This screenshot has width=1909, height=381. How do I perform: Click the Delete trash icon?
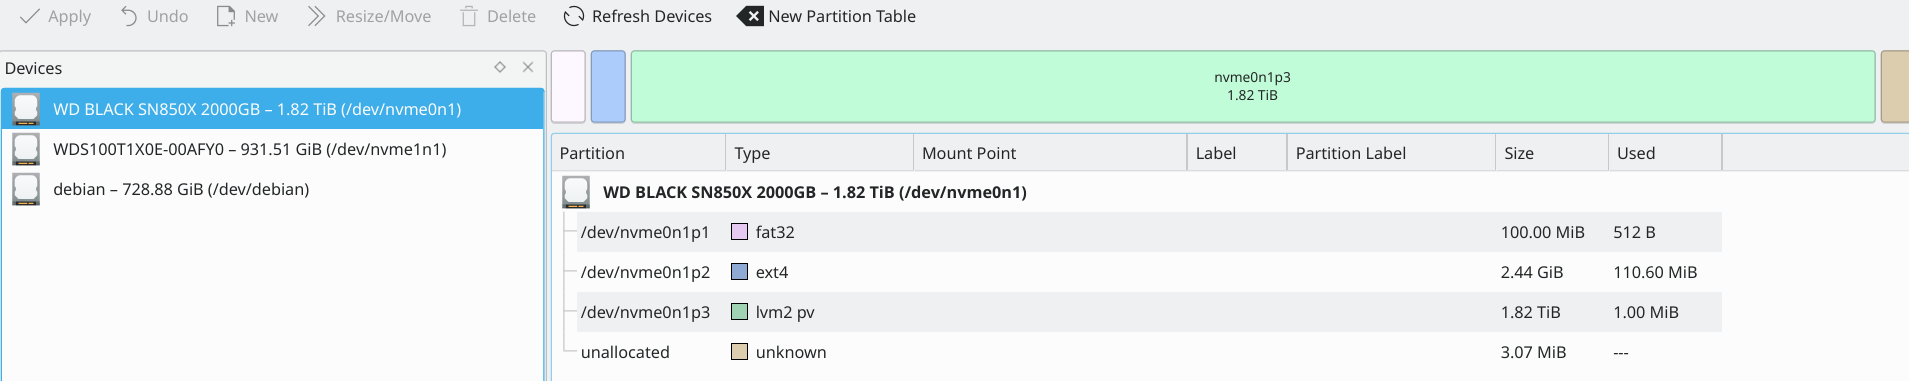[497, 16]
